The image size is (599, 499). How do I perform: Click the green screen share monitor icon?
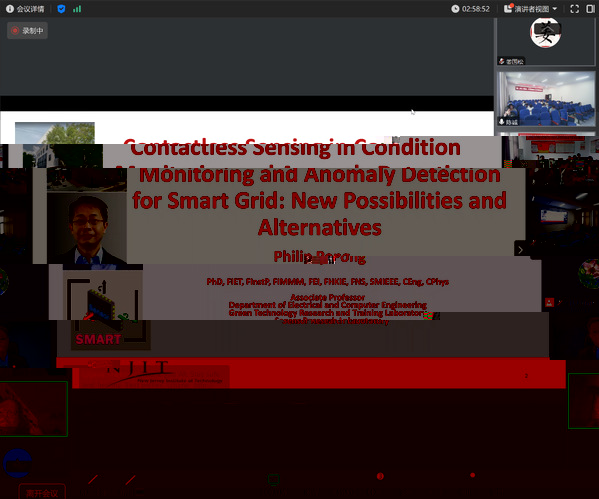(273, 479)
